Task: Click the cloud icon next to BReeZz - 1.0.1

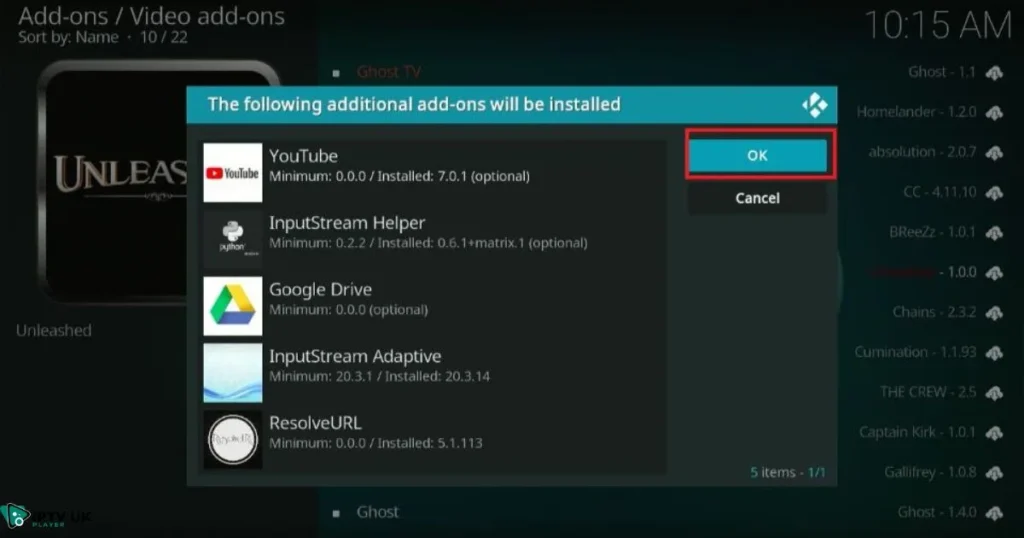Action: (994, 232)
